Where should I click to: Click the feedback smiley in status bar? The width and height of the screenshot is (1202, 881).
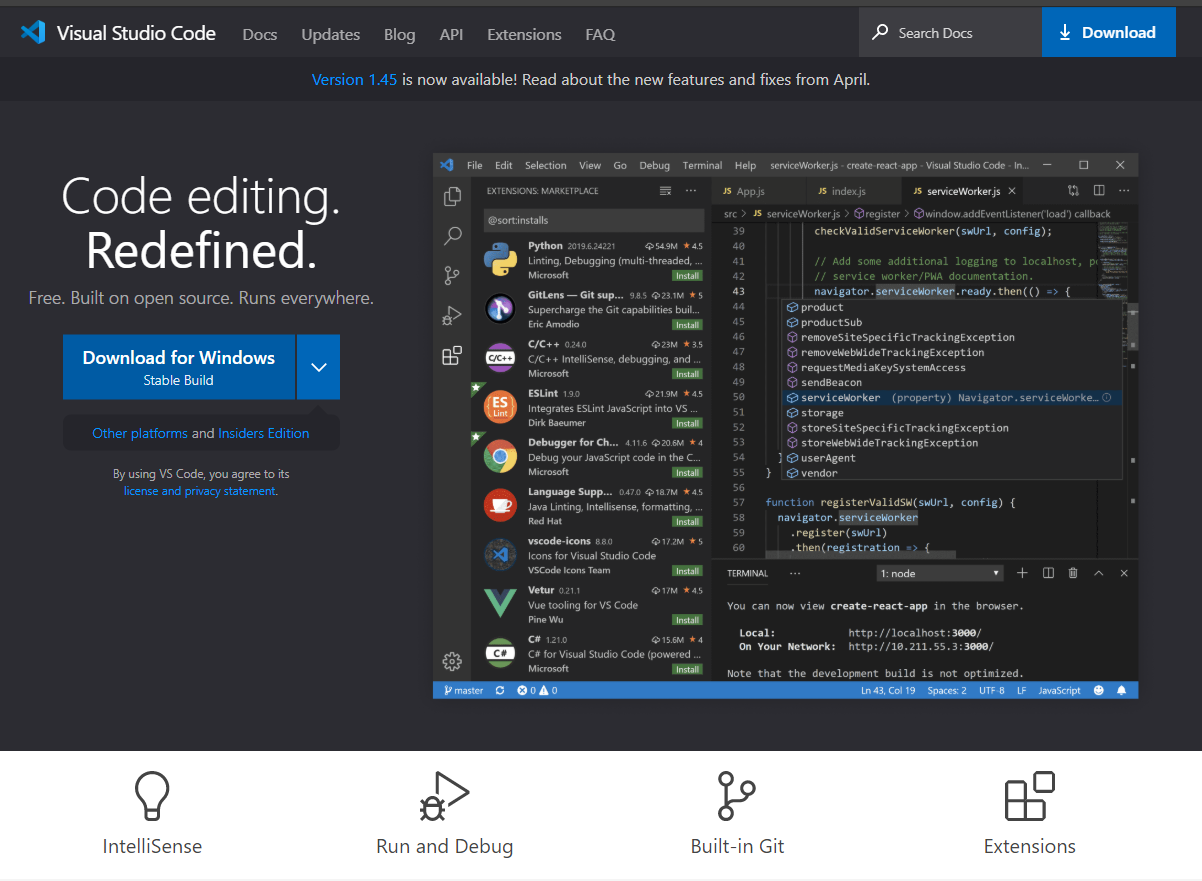click(x=1099, y=690)
